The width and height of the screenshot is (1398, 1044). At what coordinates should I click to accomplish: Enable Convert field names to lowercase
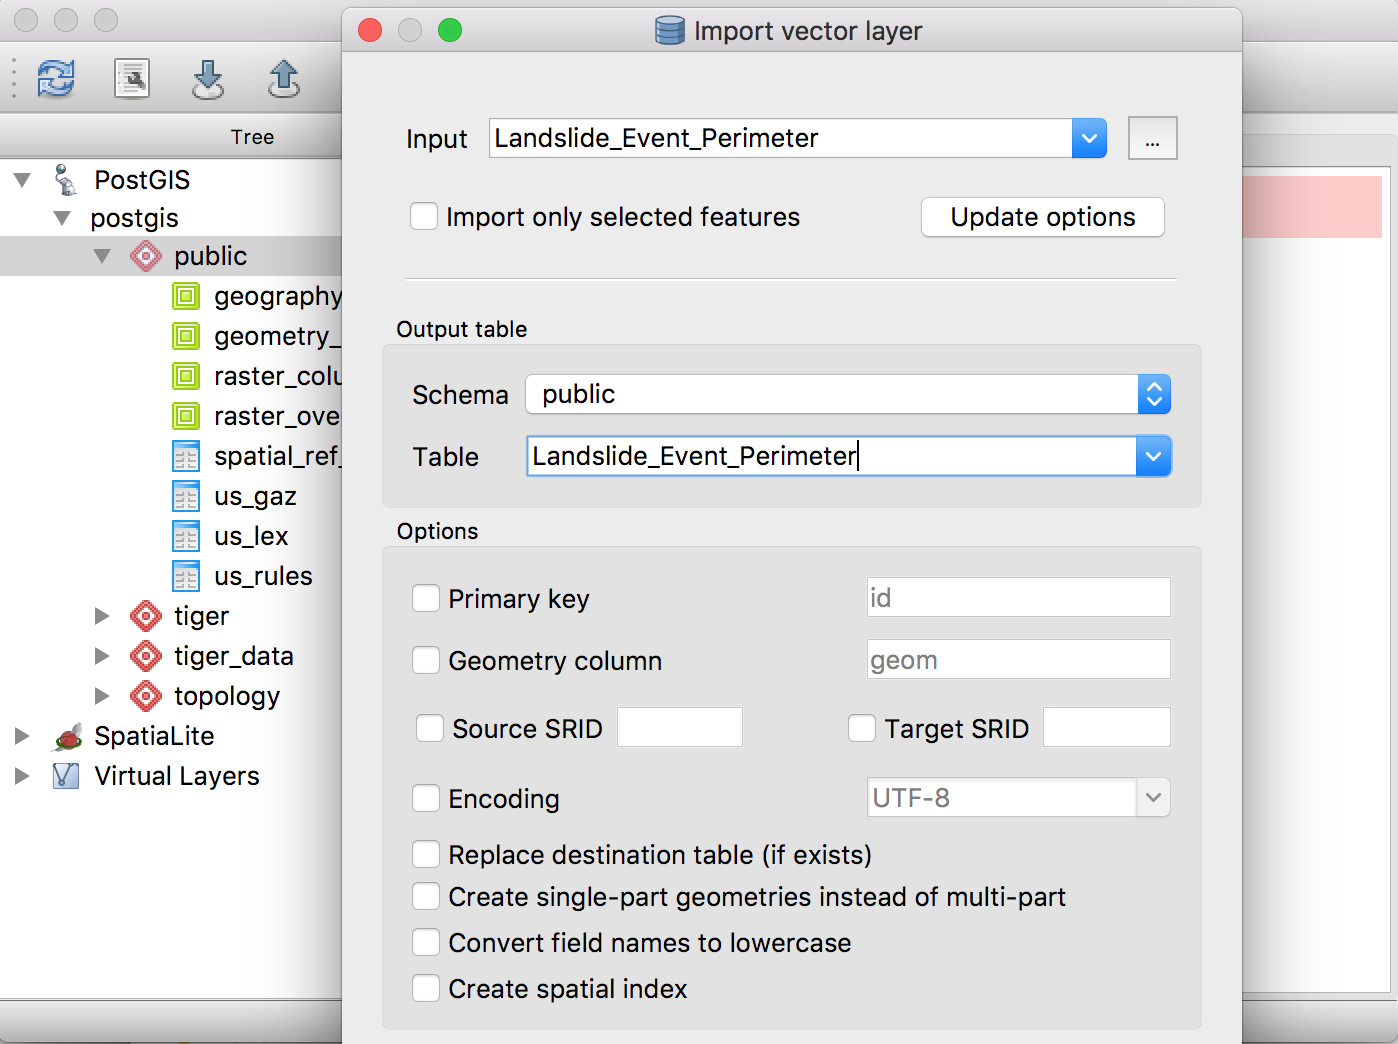(426, 943)
